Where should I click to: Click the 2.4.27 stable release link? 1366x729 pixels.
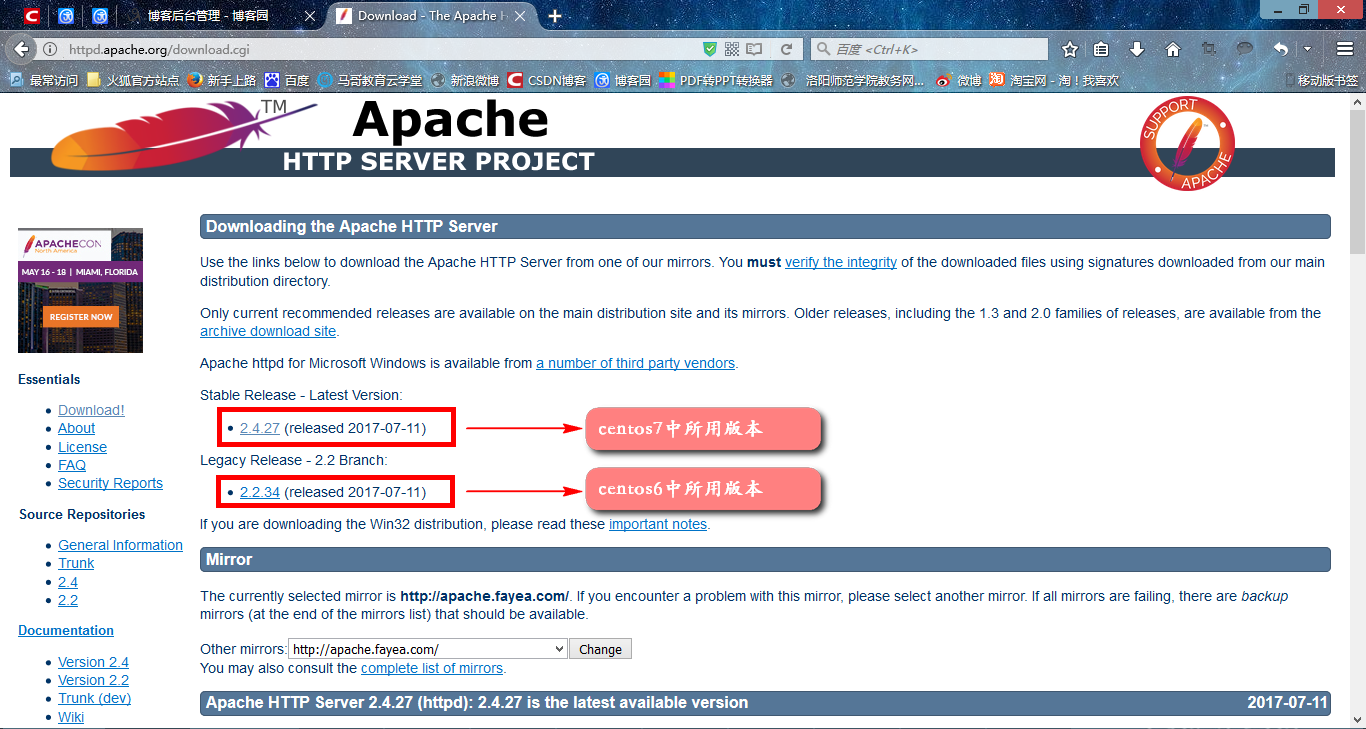260,428
